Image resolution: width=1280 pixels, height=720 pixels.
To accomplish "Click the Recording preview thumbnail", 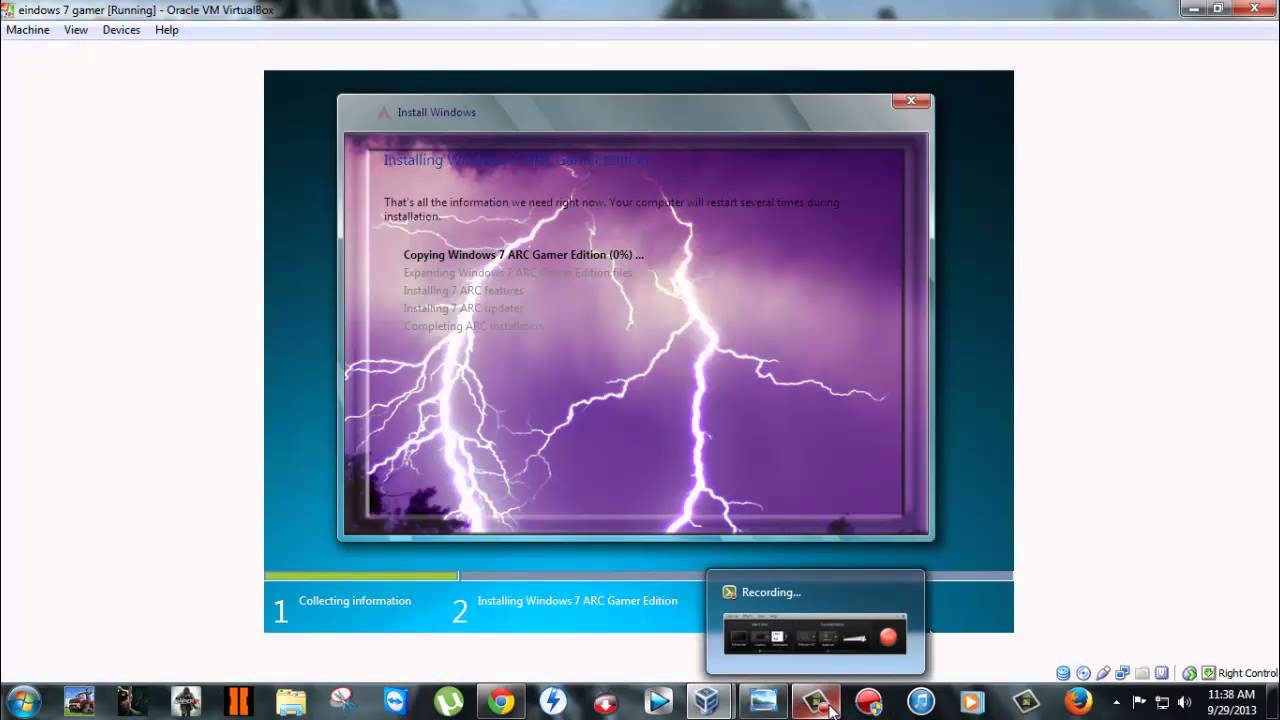I will pos(815,634).
